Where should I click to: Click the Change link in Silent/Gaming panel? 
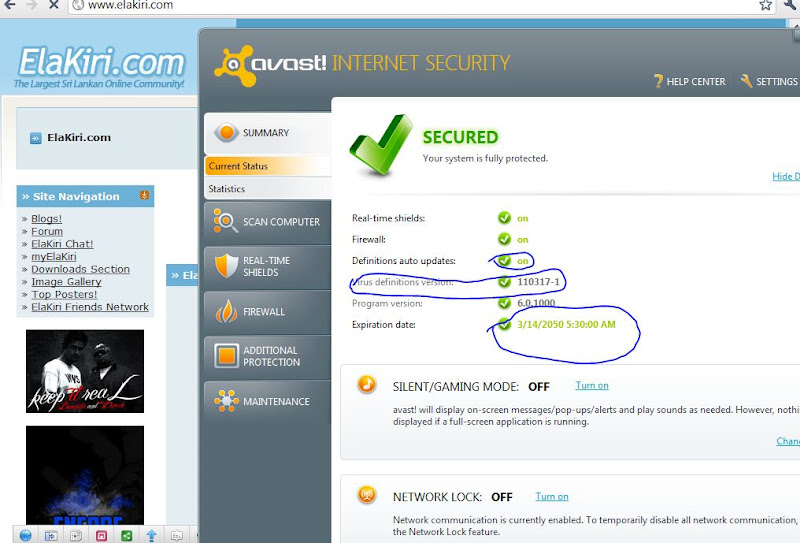click(x=788, y=441)
